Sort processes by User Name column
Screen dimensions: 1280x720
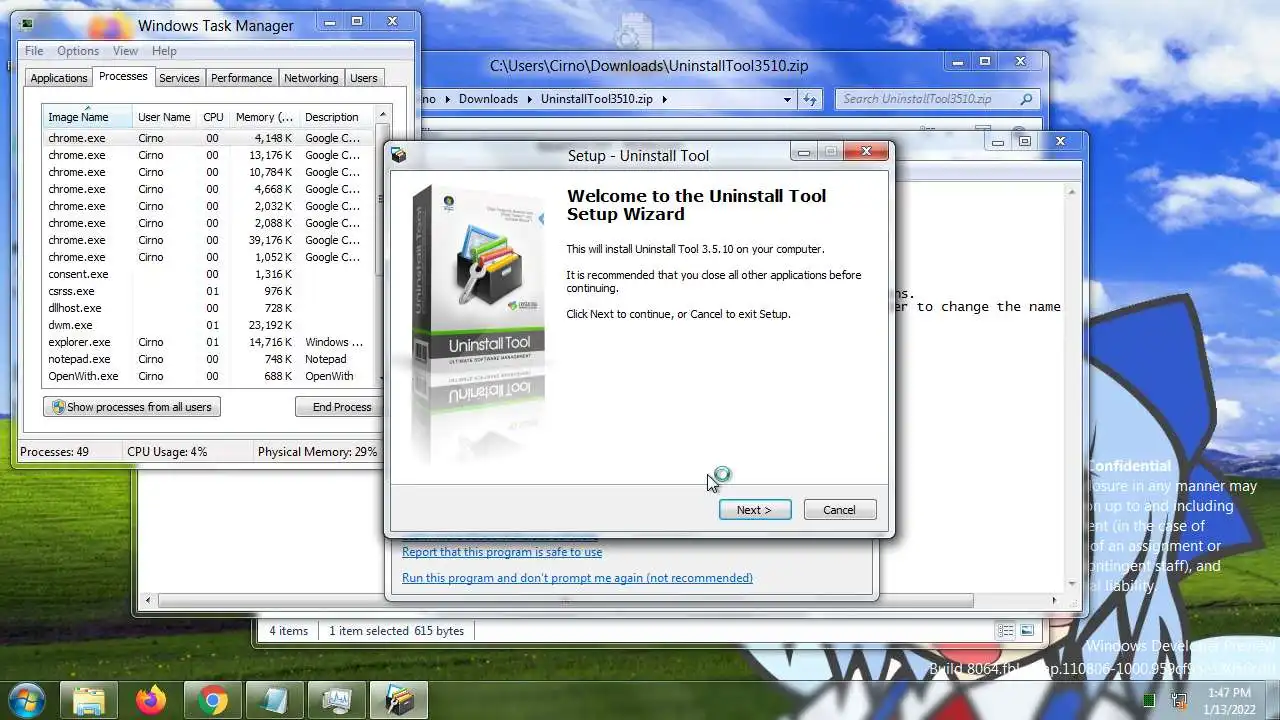coord(164,117)
